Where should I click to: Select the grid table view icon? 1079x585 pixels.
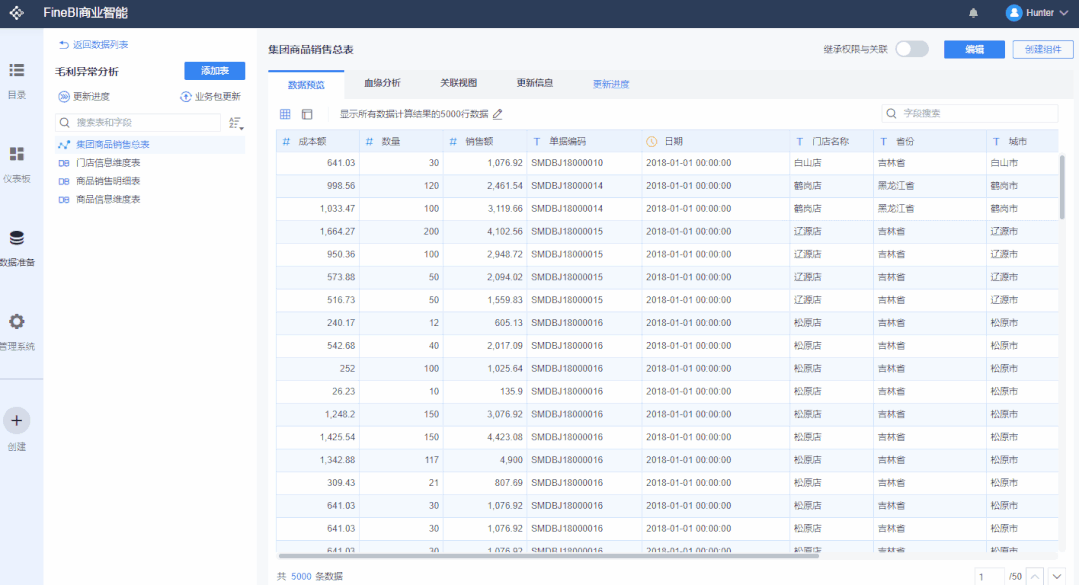point(285,114)
